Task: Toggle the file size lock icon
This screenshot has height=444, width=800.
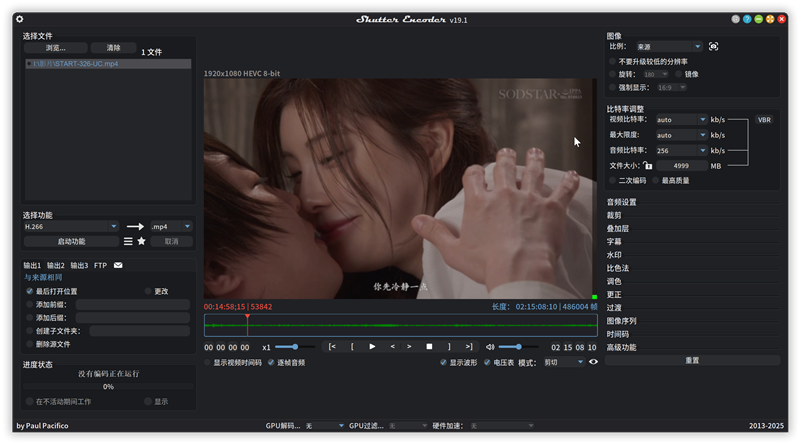Action: (647, 165)
